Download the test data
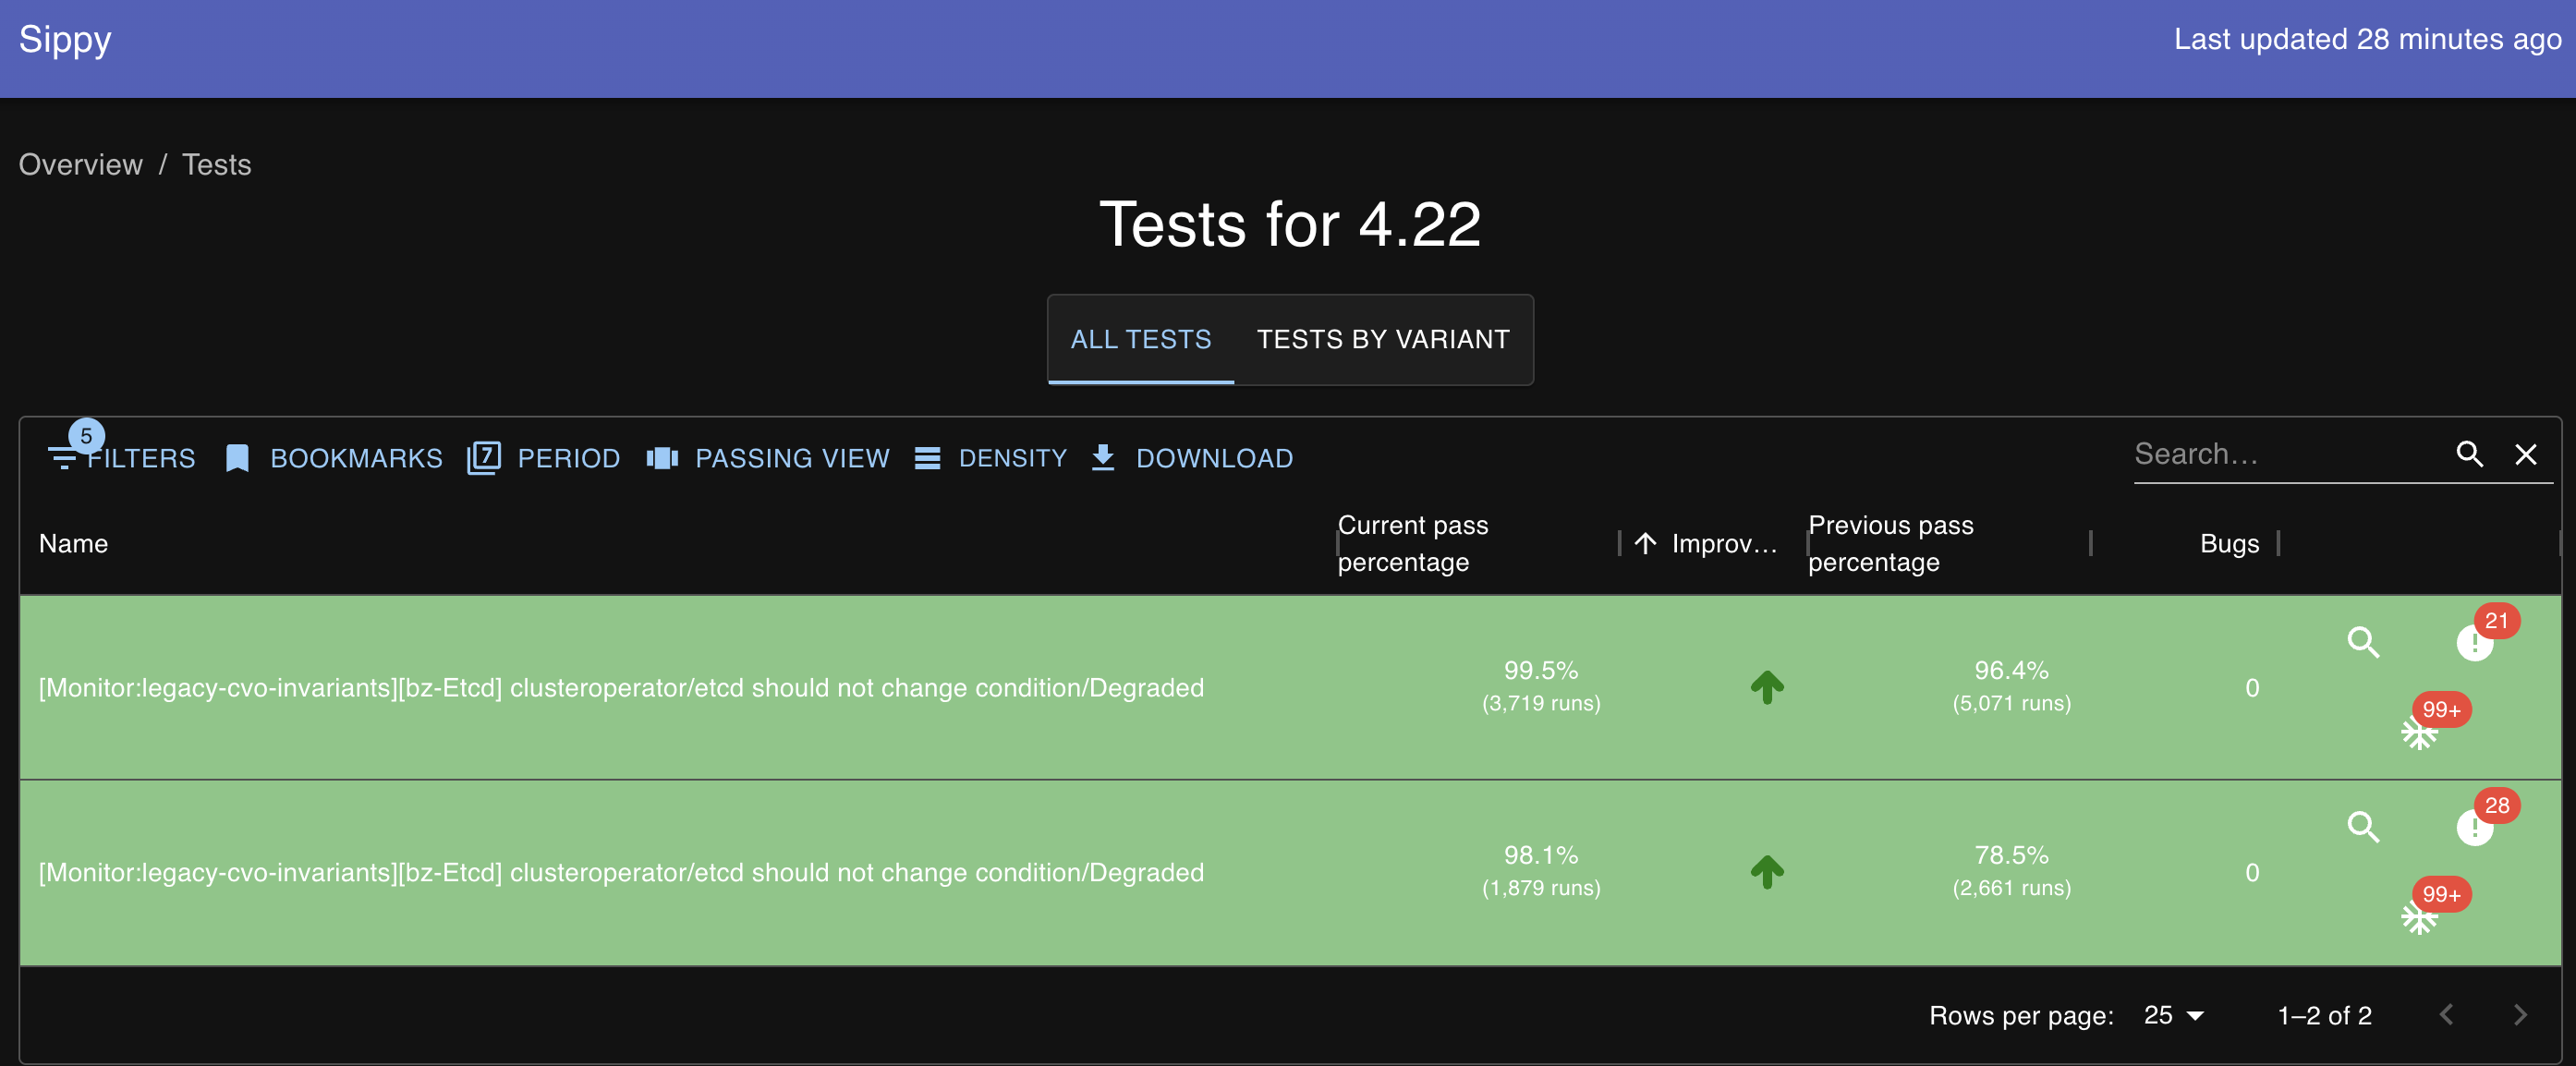Viewport: 2576px width, 1066px height. [x=1192, y=458]
